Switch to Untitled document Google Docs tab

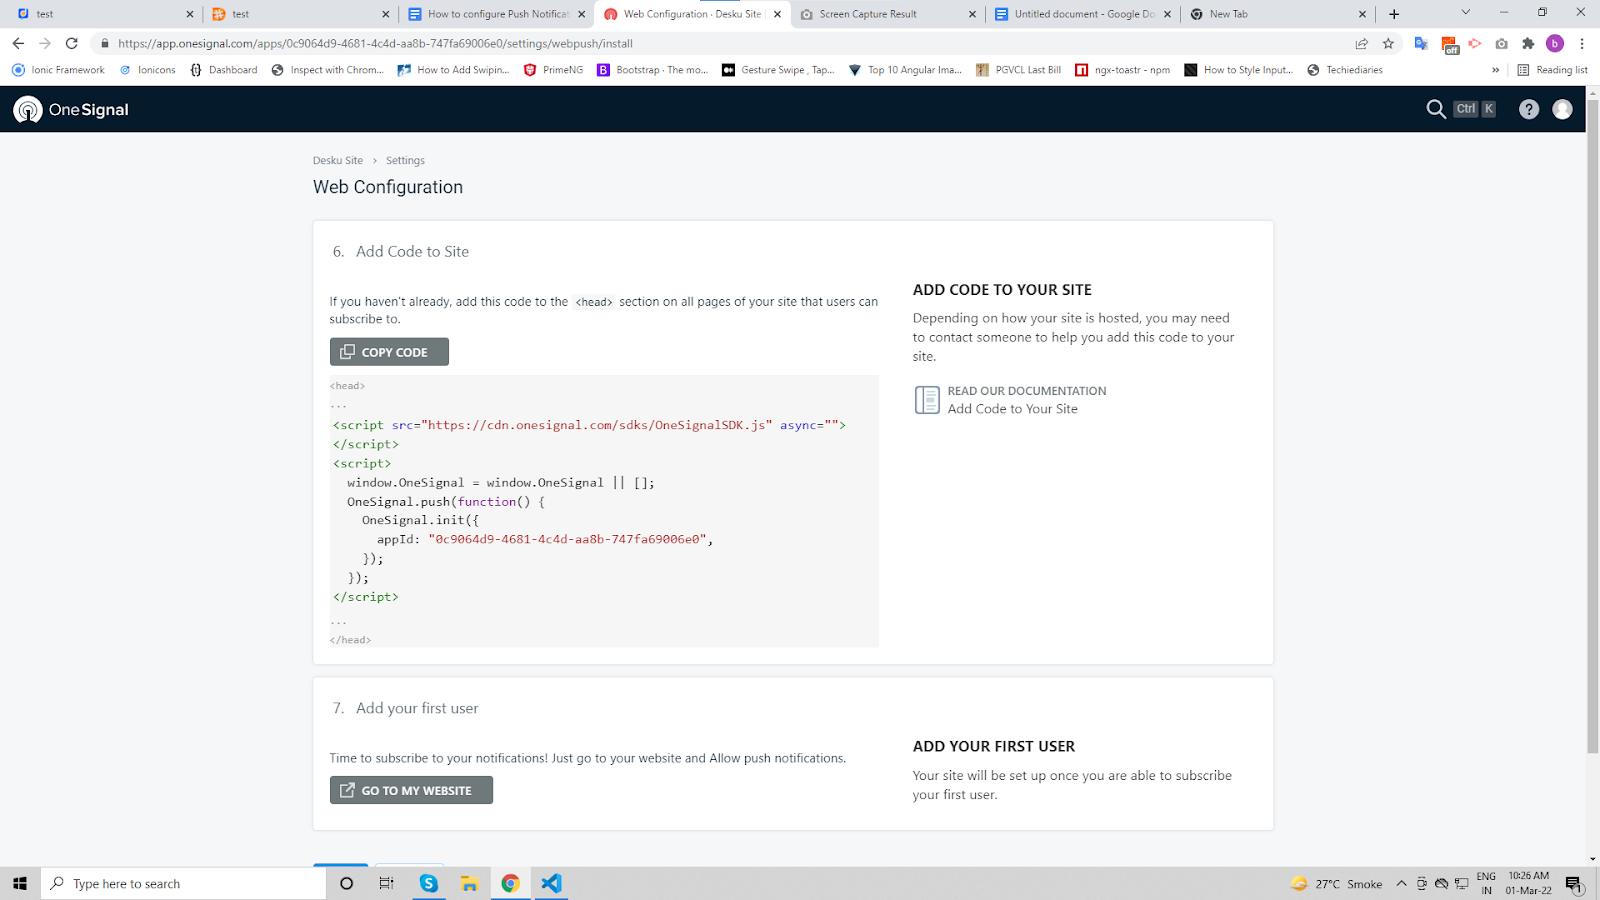[x=1083, y=14]
